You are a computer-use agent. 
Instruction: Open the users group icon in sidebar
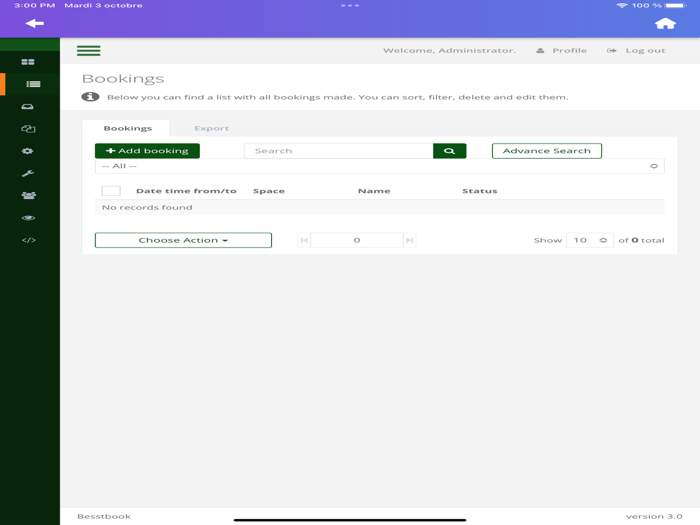(x=29, y=195)
